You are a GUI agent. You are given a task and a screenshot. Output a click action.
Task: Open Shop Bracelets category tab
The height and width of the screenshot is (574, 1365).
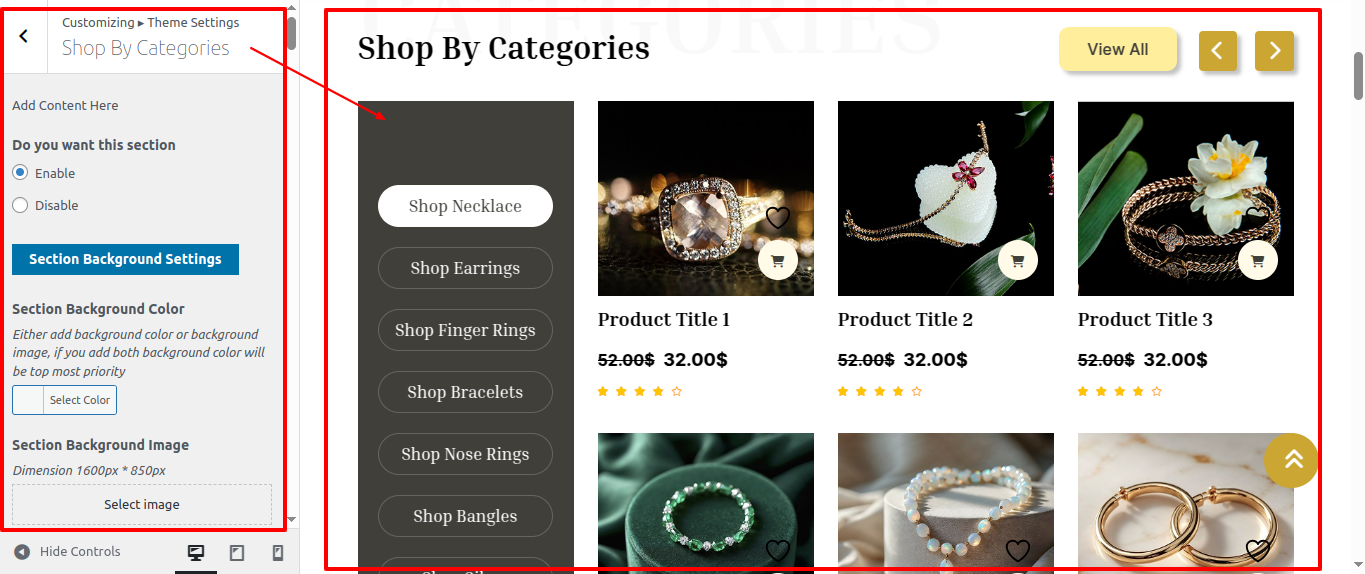[465, 392]
